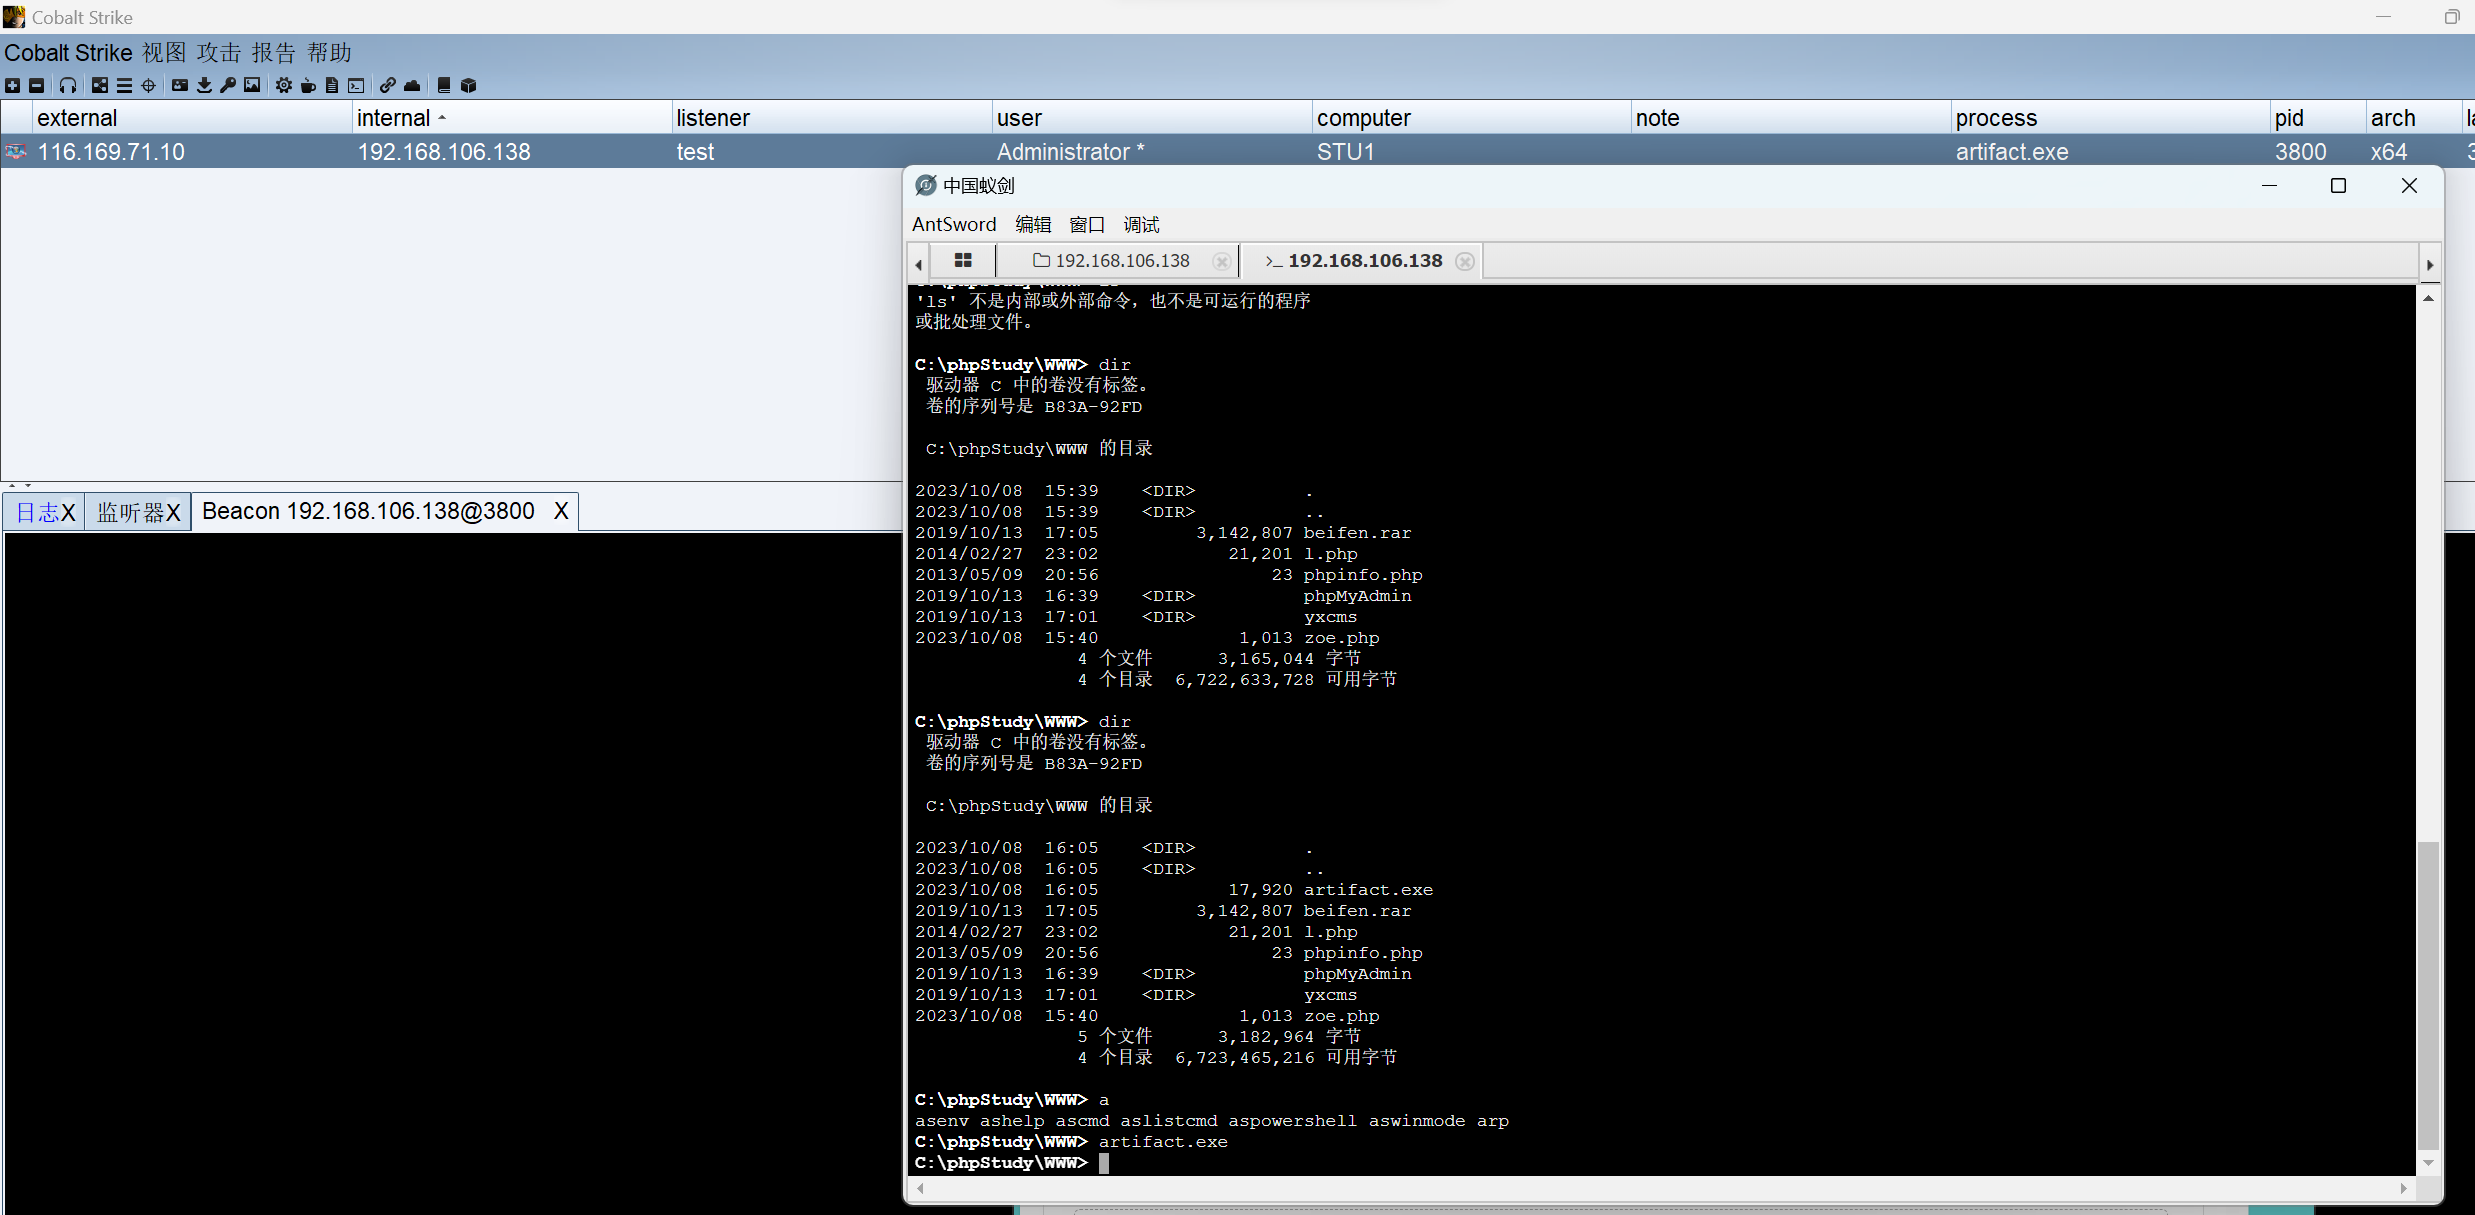Click host a file chain link icon
The width and height of the screenshot is (2475, 1215).
pos(388,85)
